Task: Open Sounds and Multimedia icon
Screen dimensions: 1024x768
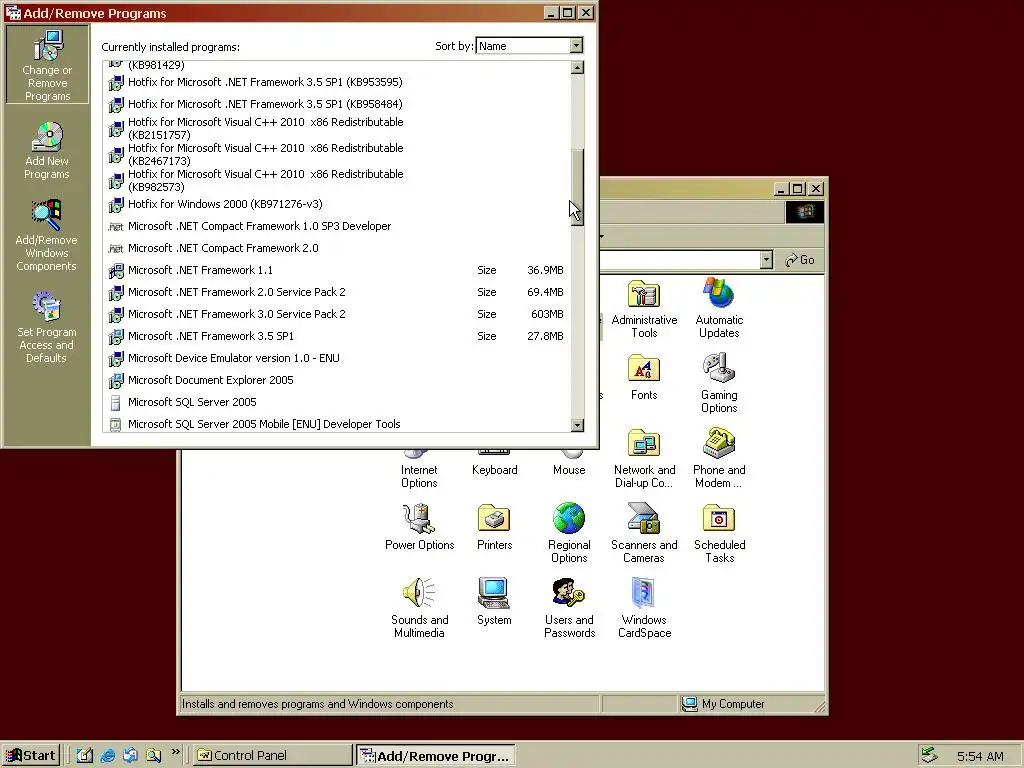Action: coord(419,608)
